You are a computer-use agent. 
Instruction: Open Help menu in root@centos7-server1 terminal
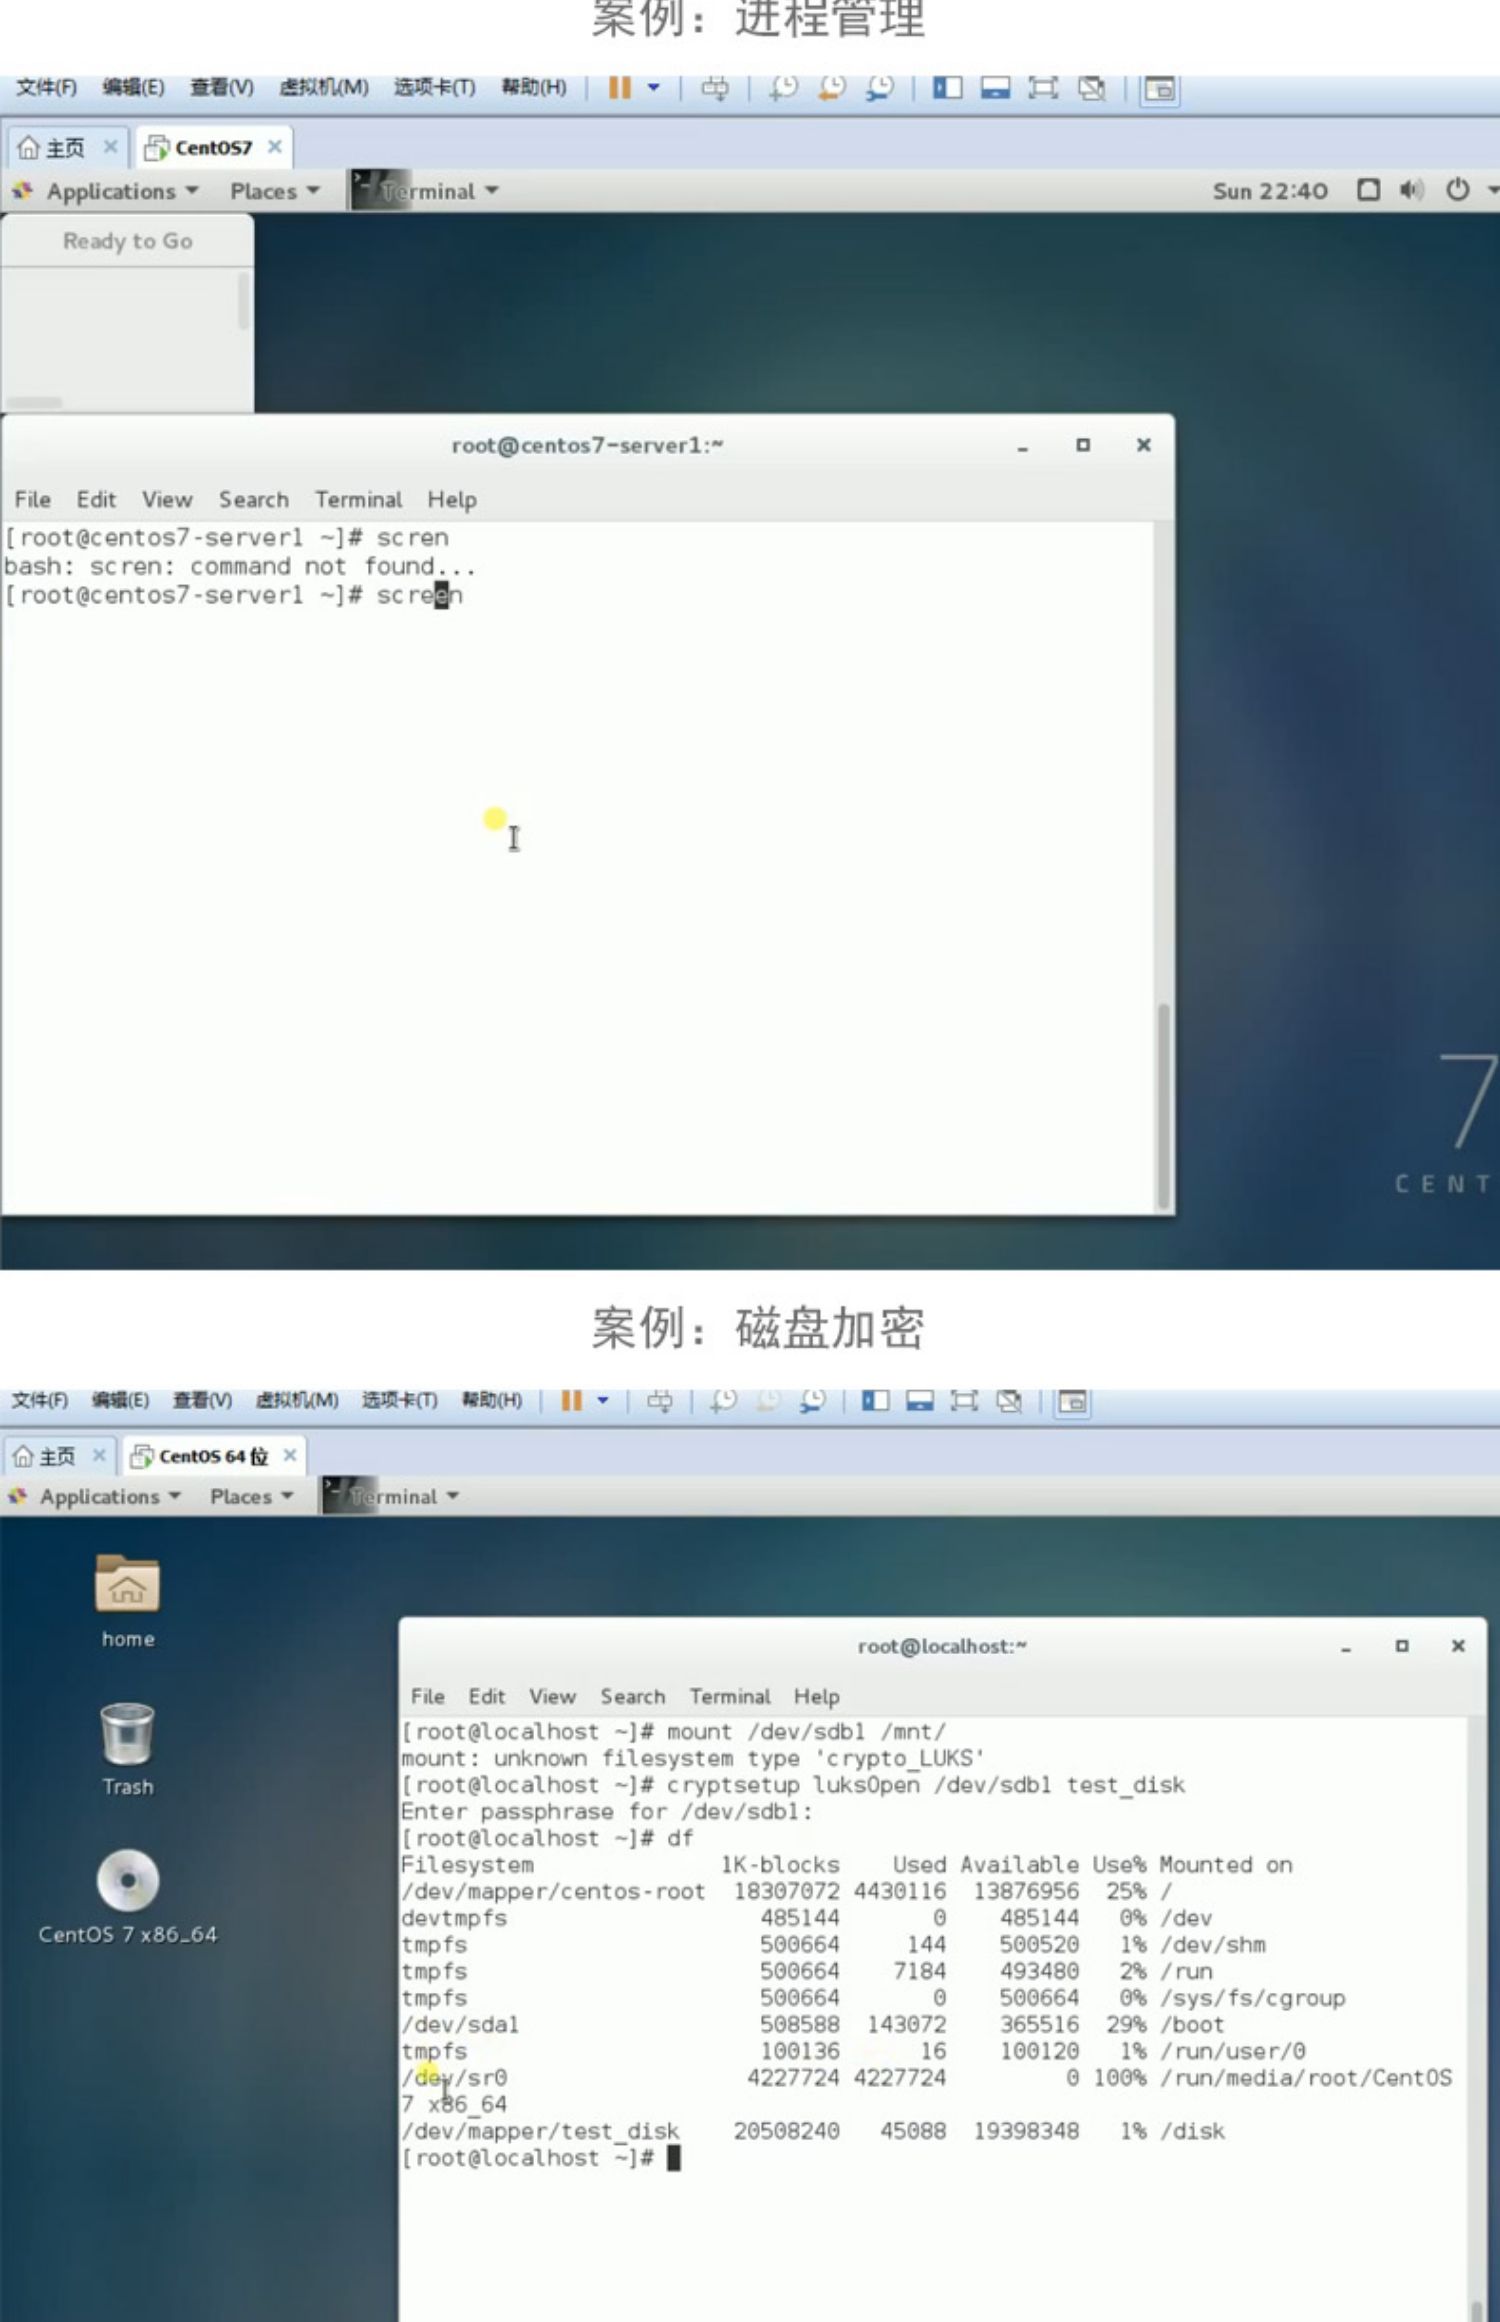[452, 499]
